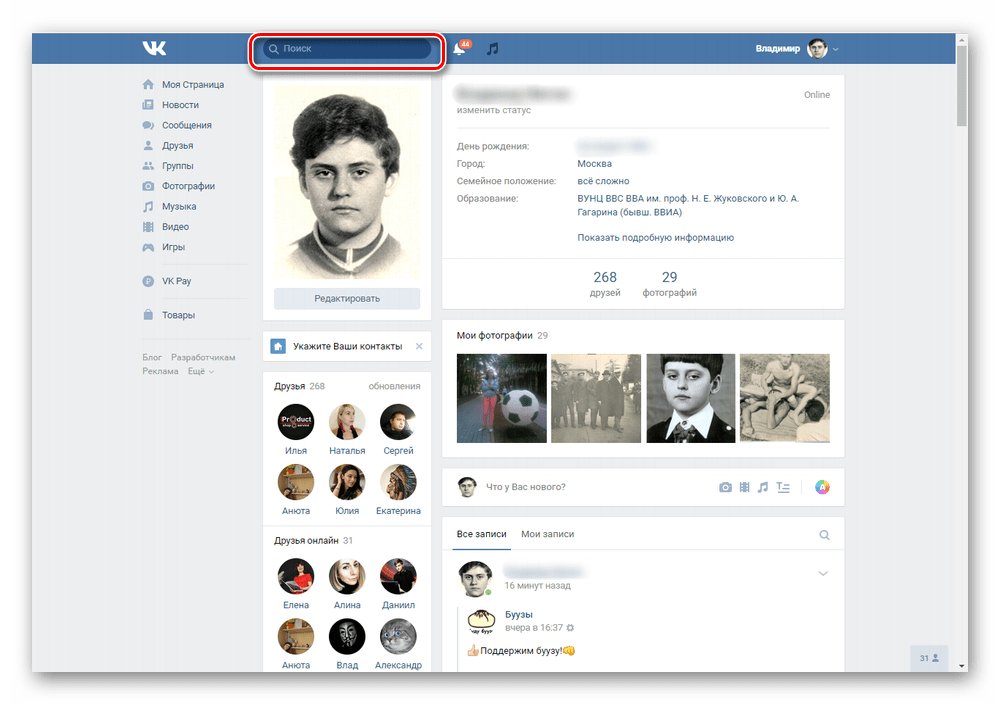This screenshot has height=704, width=1000.
Task: Expand the 'Ещё' footer menu
Action: pyautogui.click(x=200, y=371)
